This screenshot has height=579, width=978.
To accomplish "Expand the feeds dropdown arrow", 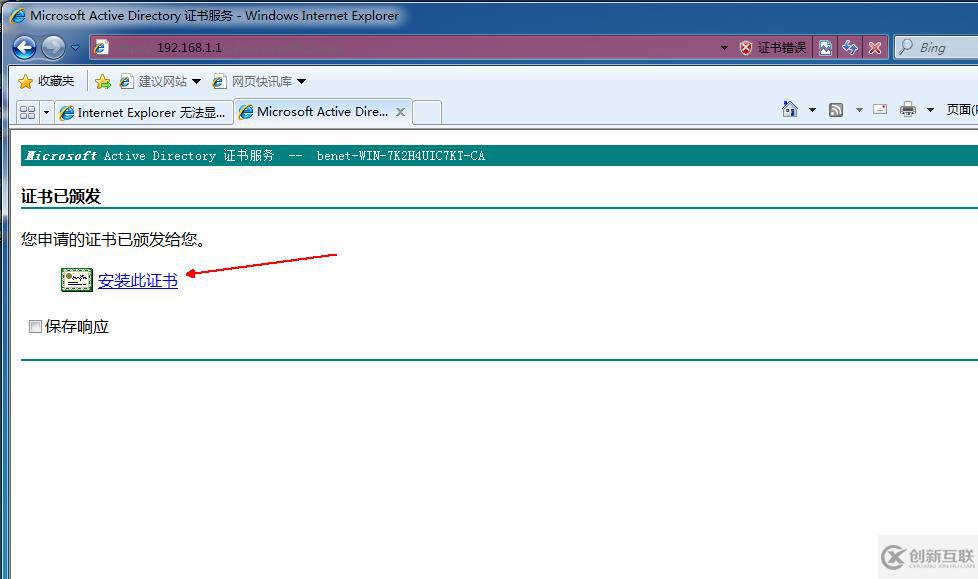I will [x=859, y=110].
